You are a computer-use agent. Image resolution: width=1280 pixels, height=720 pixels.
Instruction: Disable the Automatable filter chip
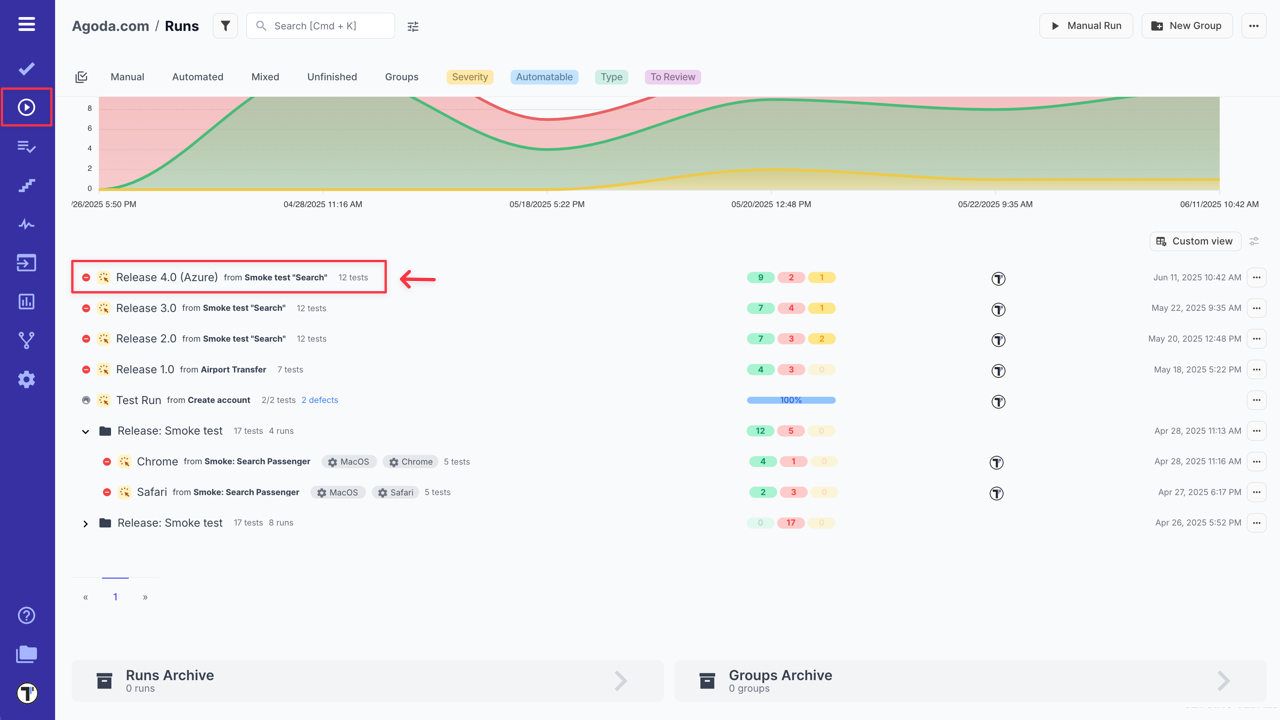pyautogui.click(x=544, y=76)
